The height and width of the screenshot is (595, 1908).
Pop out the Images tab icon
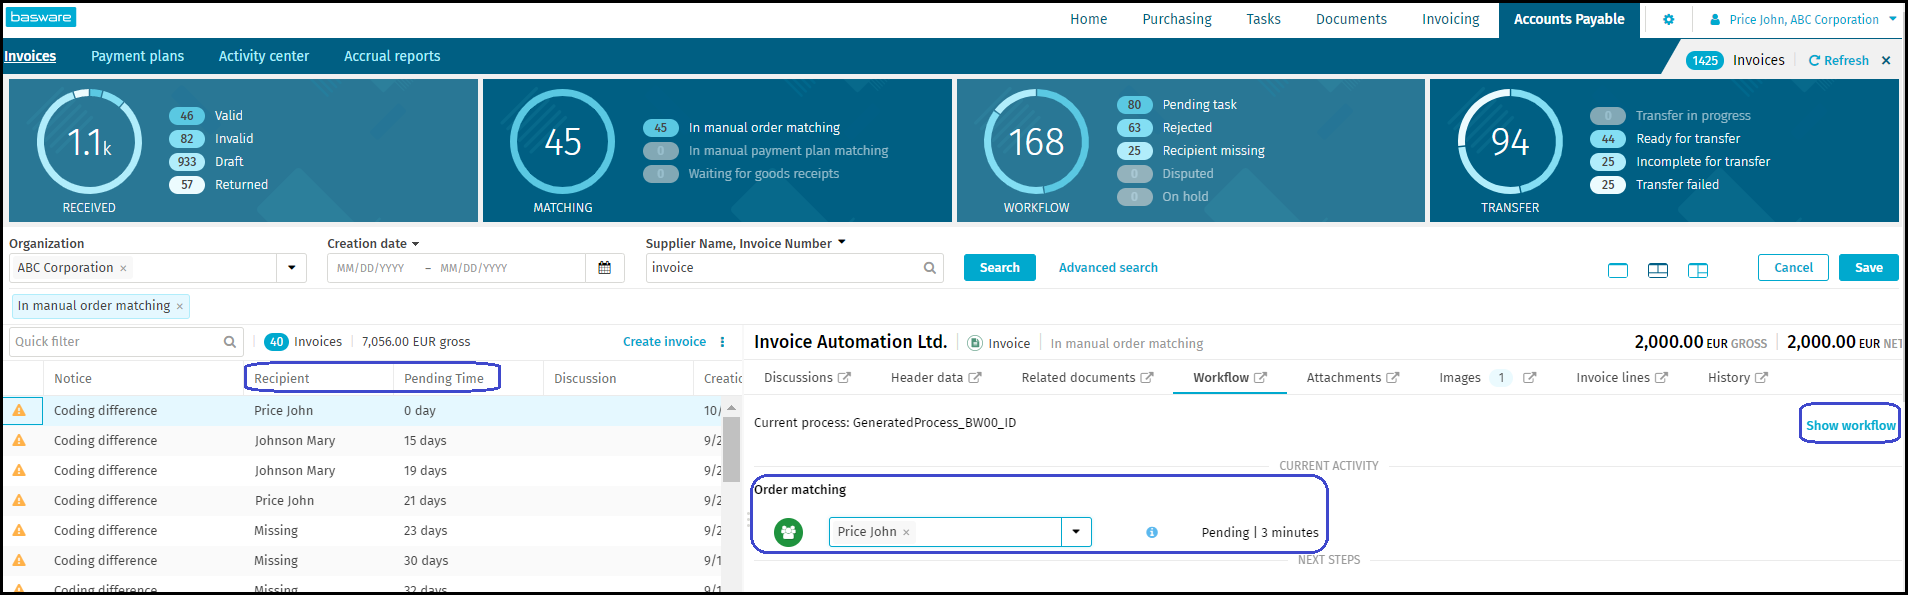1529,377
